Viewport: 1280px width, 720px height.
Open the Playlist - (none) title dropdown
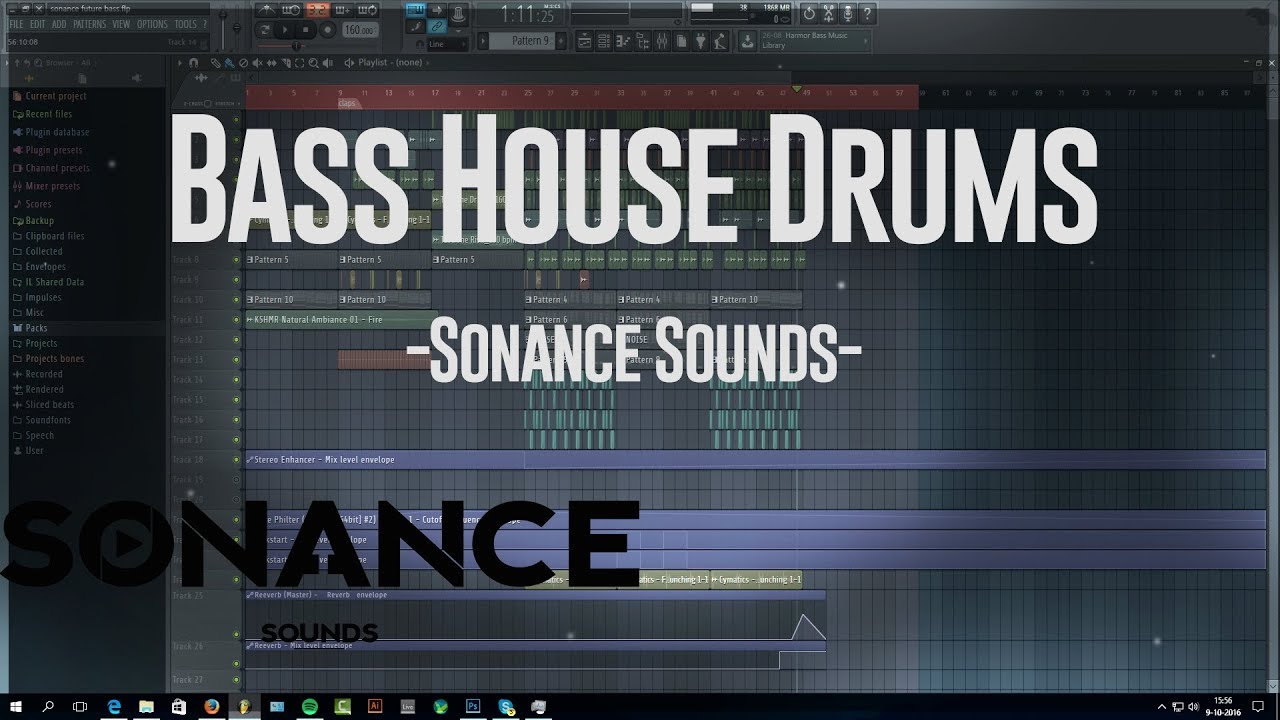point(390,63)
